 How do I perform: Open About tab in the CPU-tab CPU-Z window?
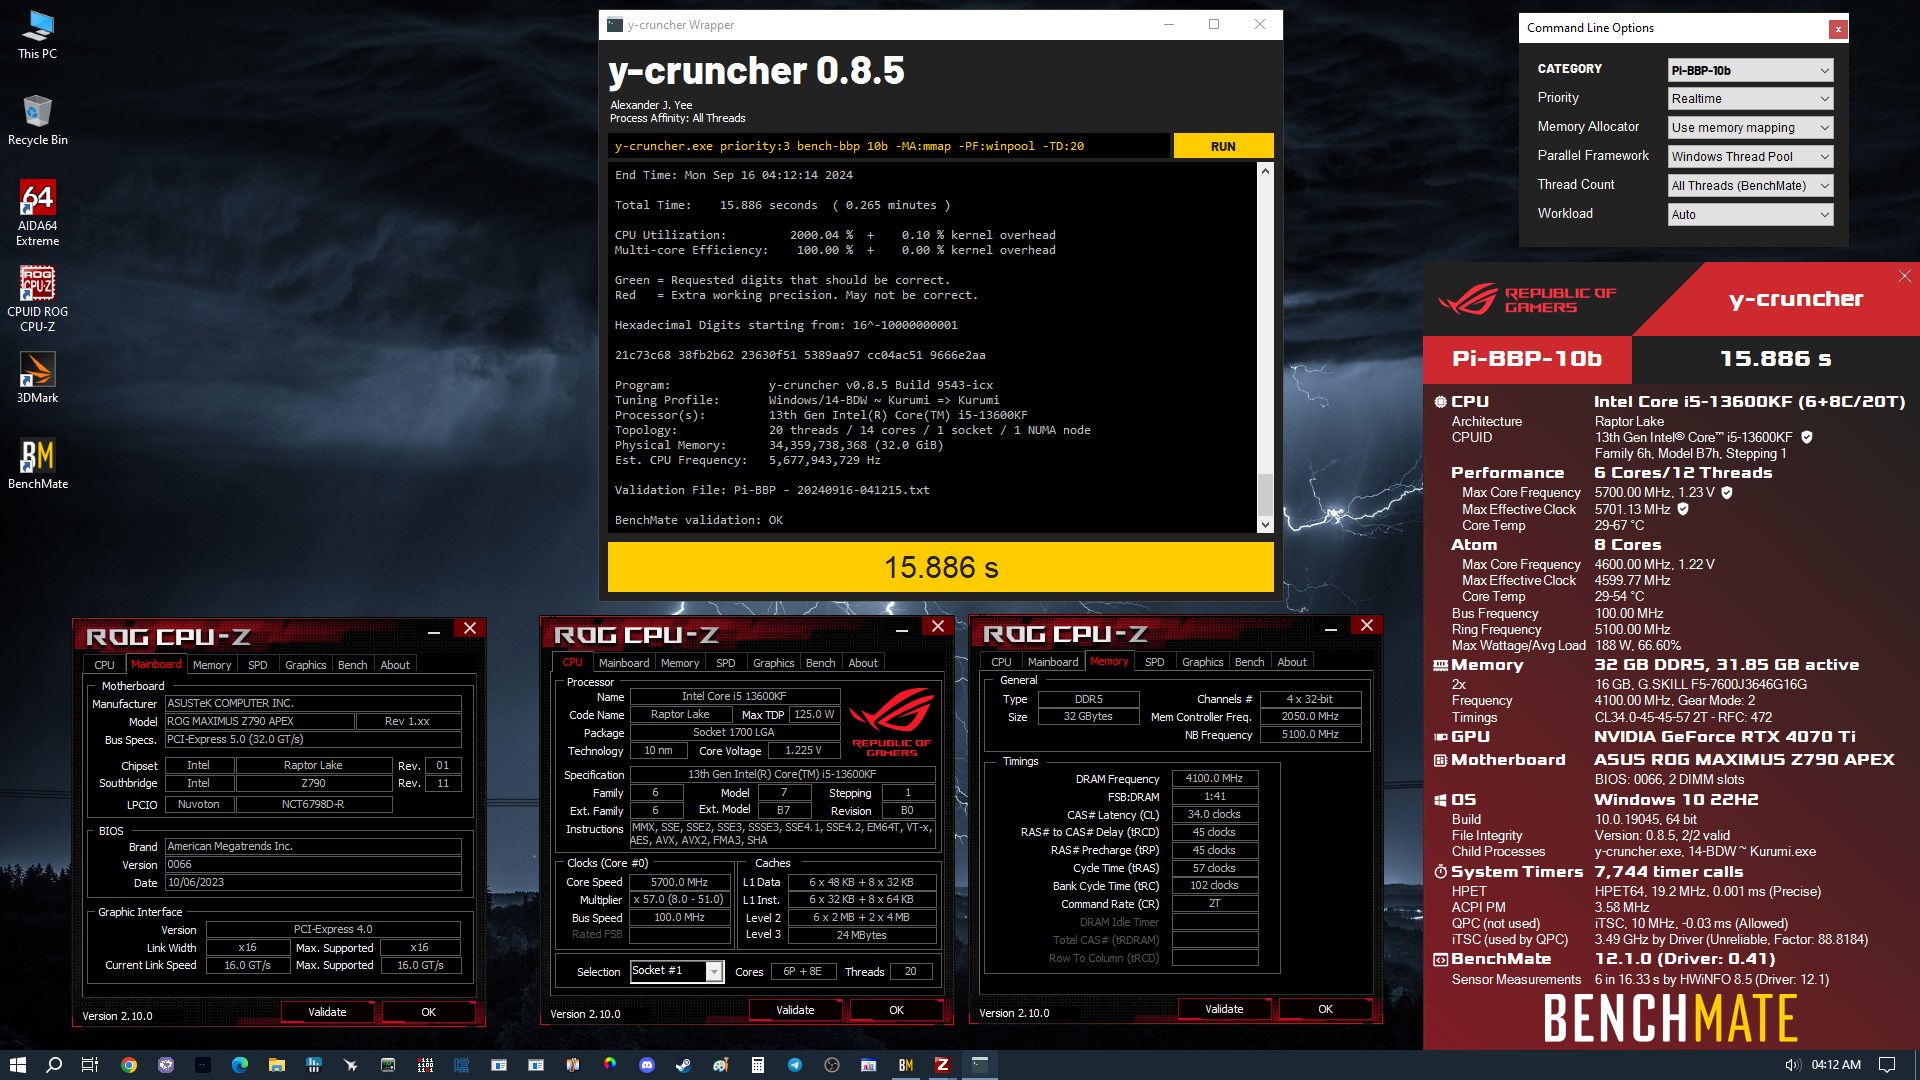pyautogui.click(x=863, y=663)
